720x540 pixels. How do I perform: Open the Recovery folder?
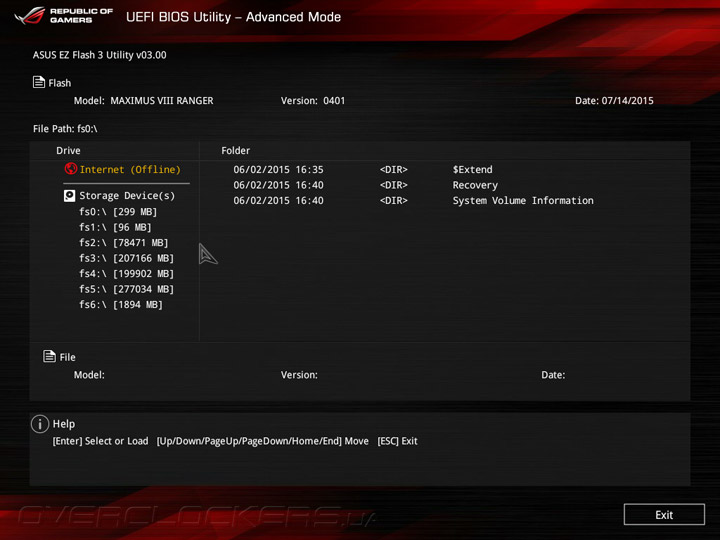click(x=475, y=185)
